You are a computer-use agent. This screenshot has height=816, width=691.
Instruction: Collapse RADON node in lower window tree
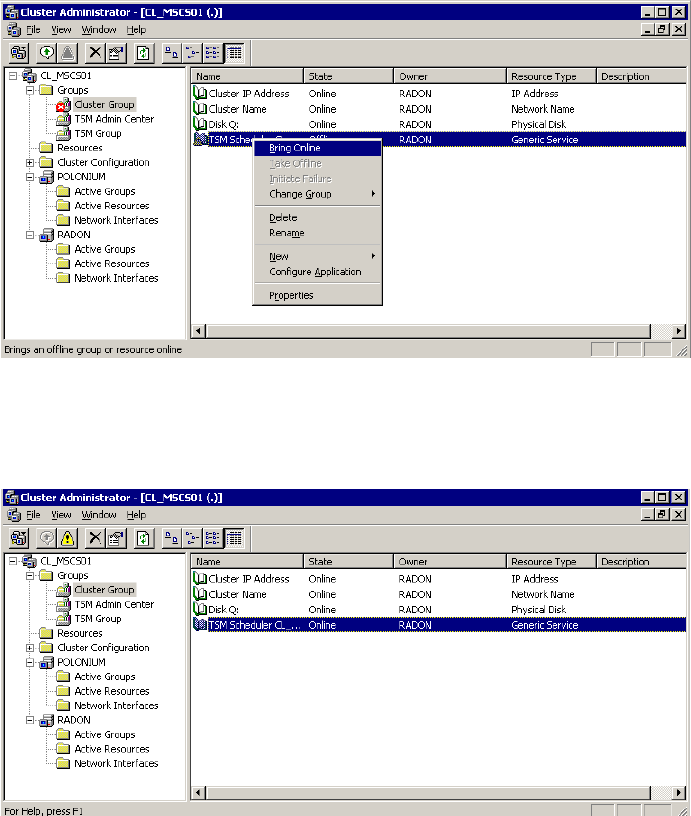(30, 720)
